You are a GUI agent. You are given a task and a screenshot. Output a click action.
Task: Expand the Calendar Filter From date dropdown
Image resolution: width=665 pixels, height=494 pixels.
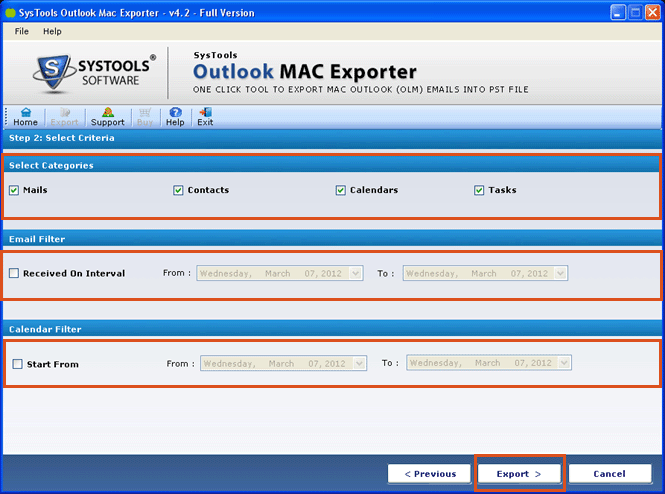click(359, 363)
